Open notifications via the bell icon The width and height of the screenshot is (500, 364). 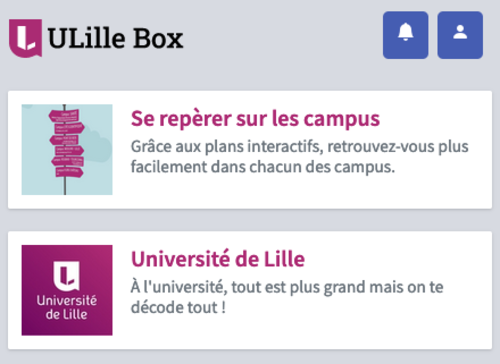pyautogui.click(x=405, y=35)
